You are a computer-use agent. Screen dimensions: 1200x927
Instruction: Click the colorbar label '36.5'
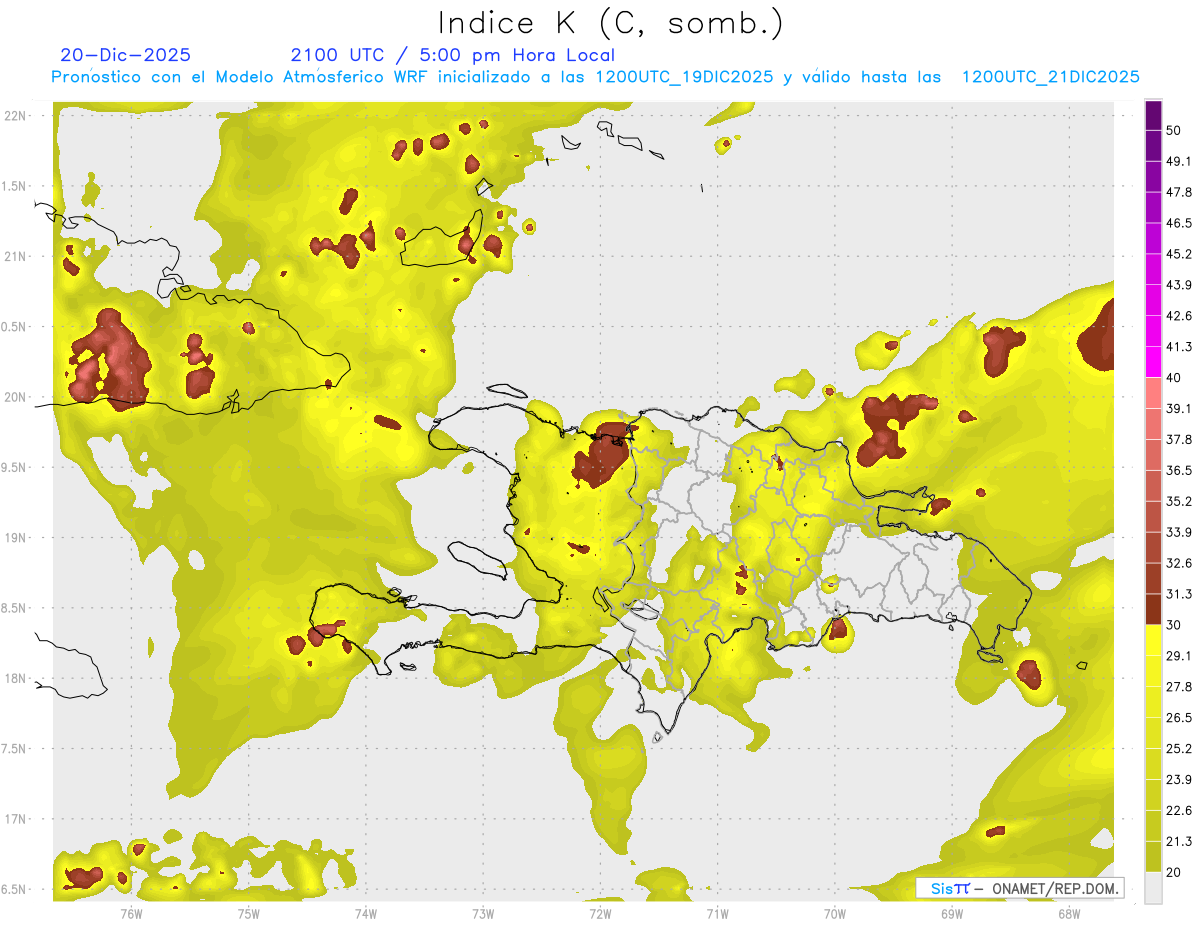[1179, 471]
